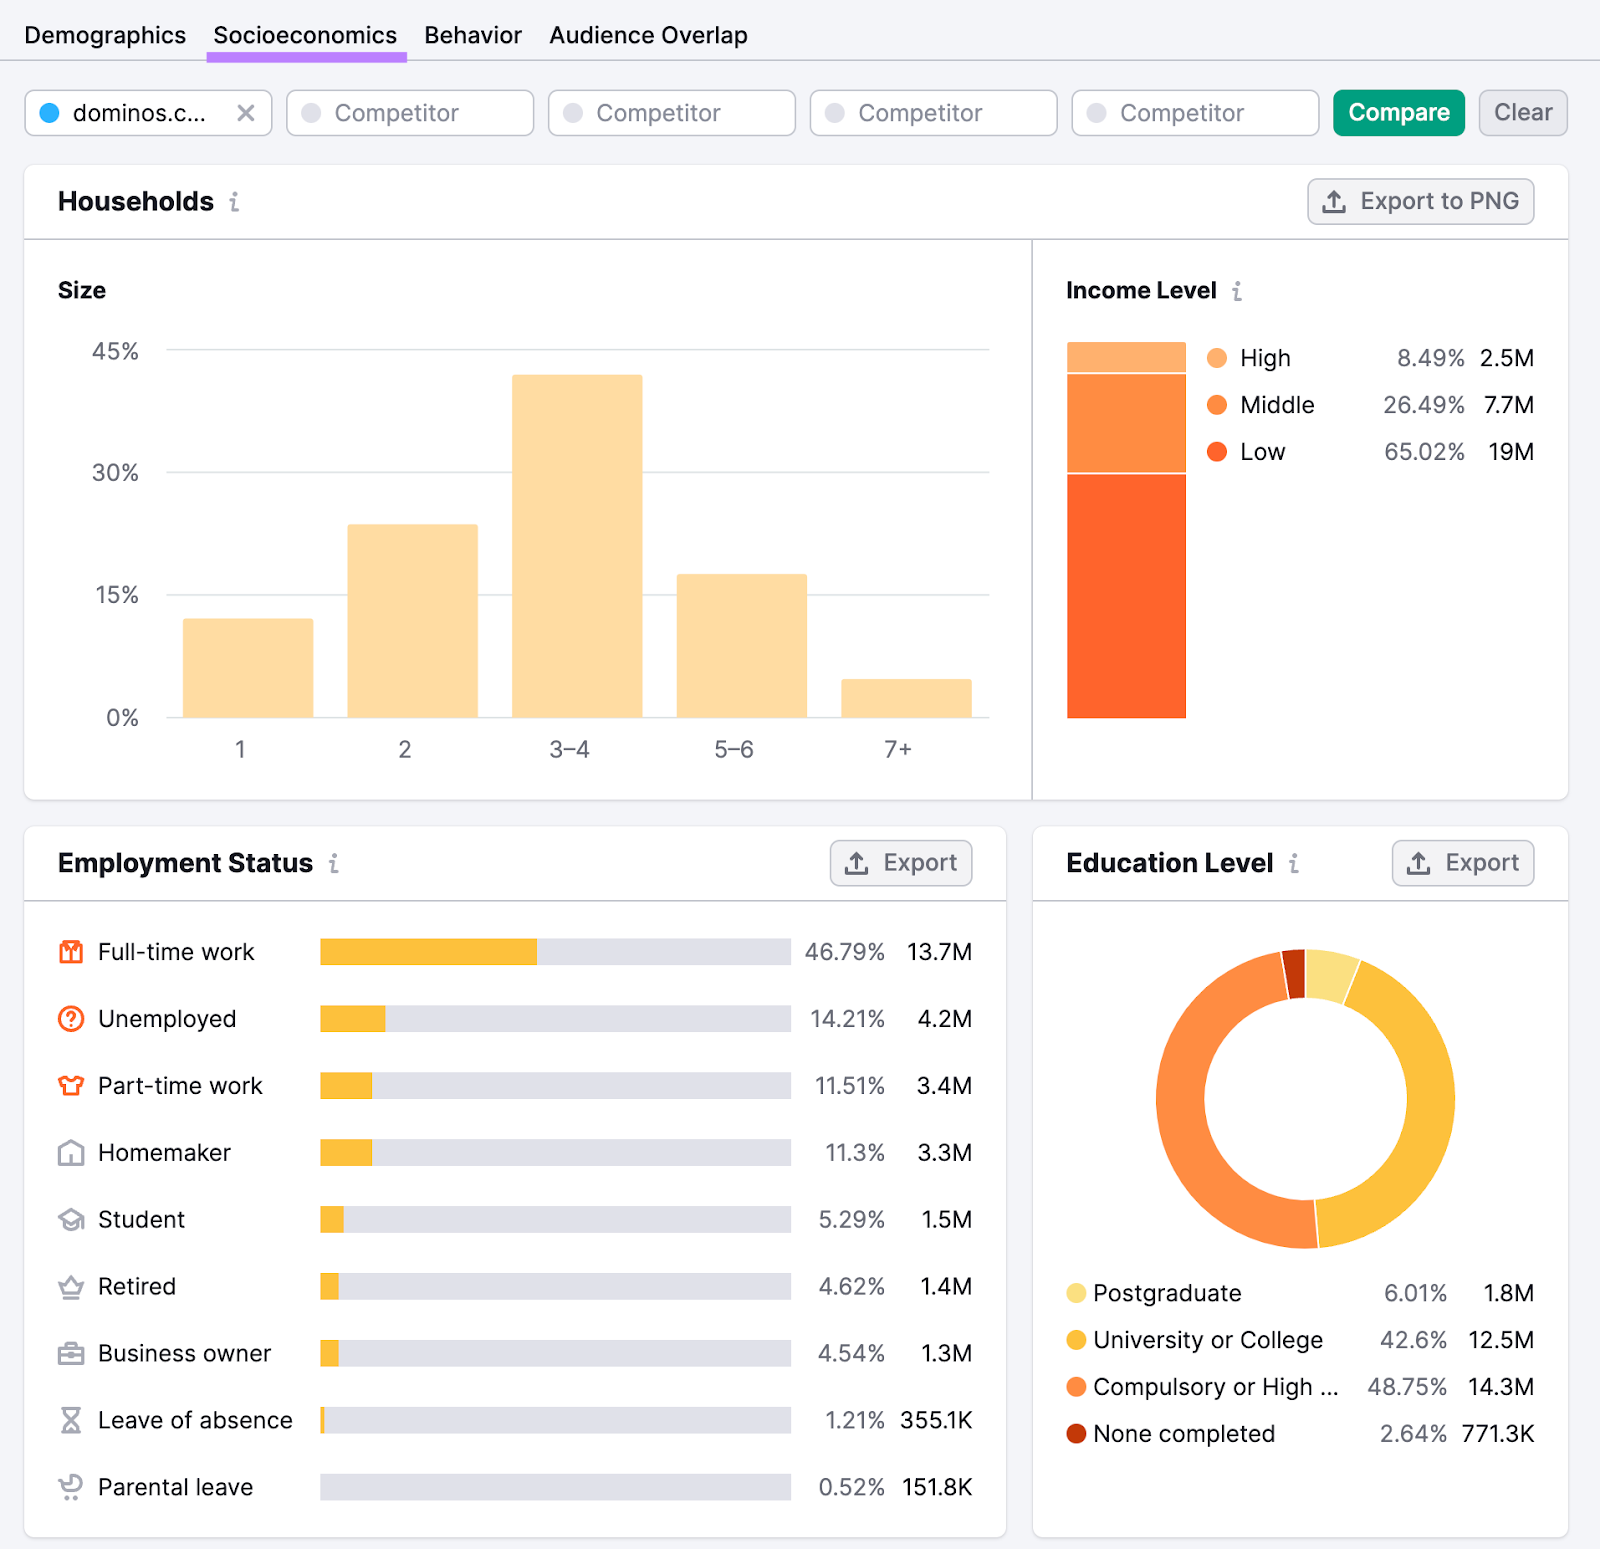Click the Business owner briefcase icon

[70, 1353]
